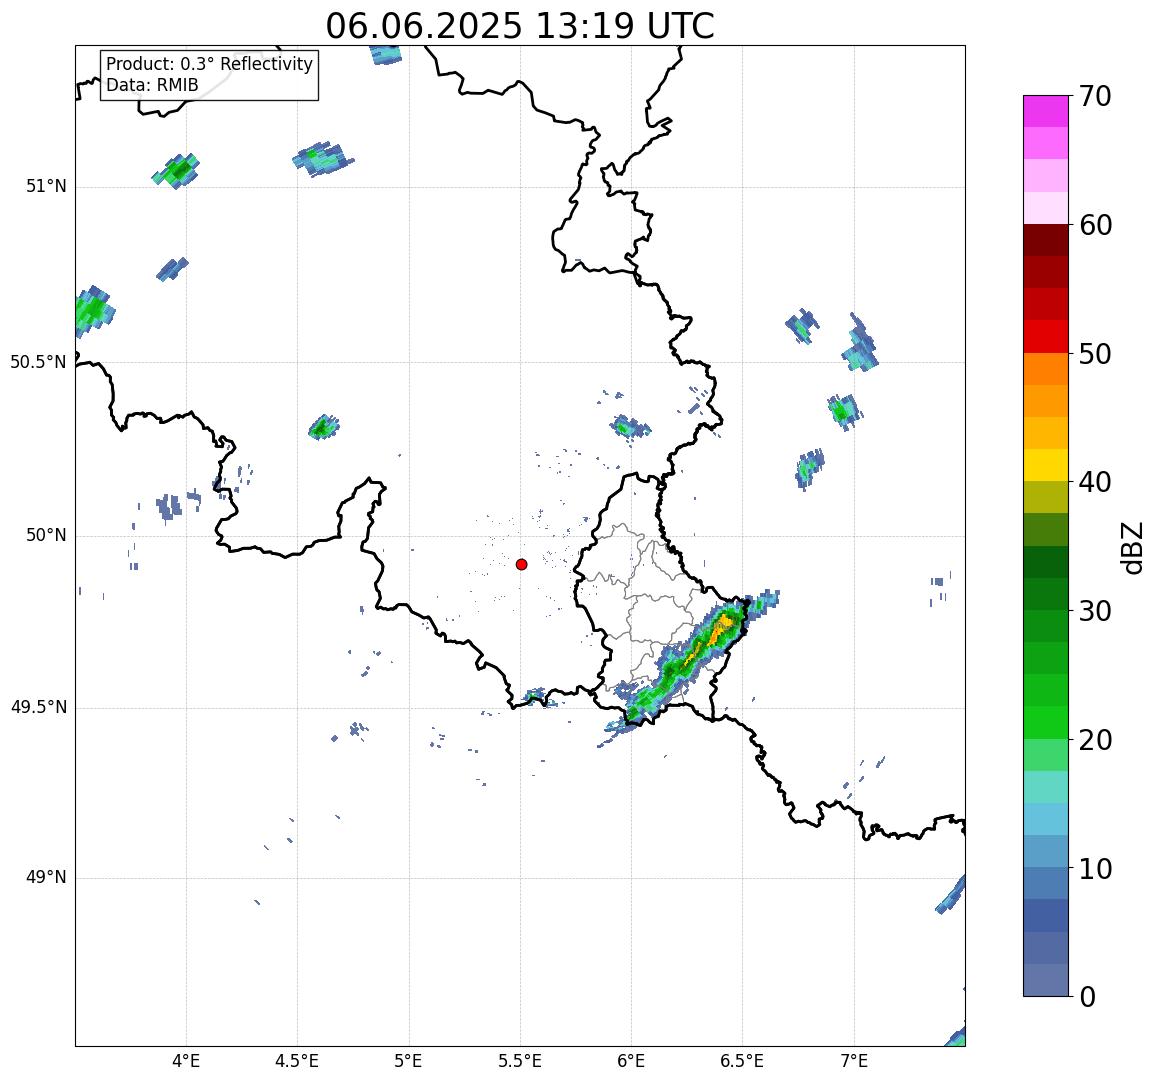The image size is (1157, 1081).
Task: Click the 50°N latitude label
Action: pyautogui.click(x=46, y=536)
